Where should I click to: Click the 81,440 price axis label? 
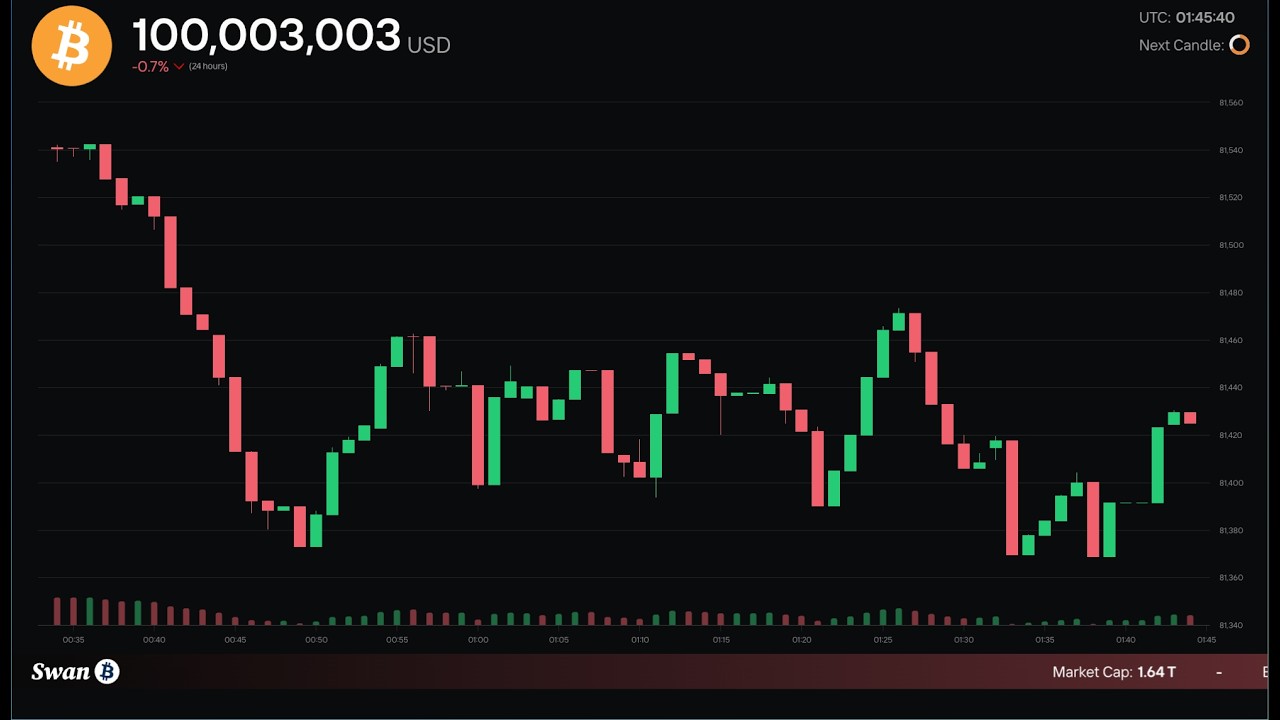click(x=1230, y=388)
